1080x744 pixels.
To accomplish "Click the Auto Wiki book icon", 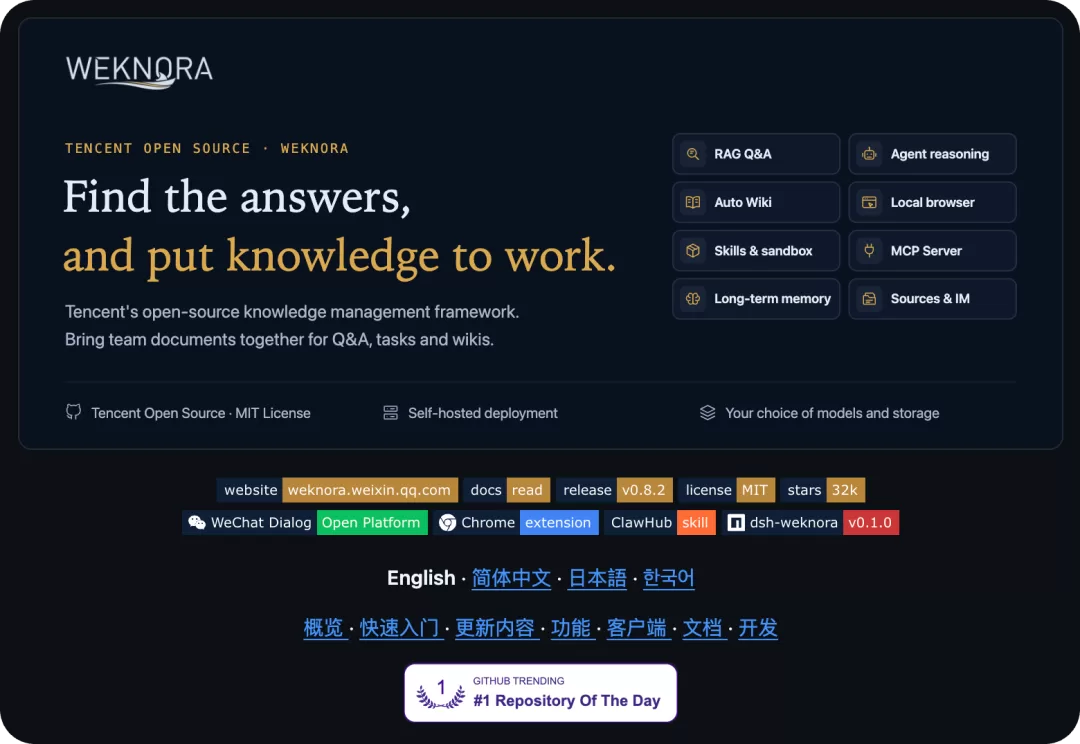I will (693, 202).
